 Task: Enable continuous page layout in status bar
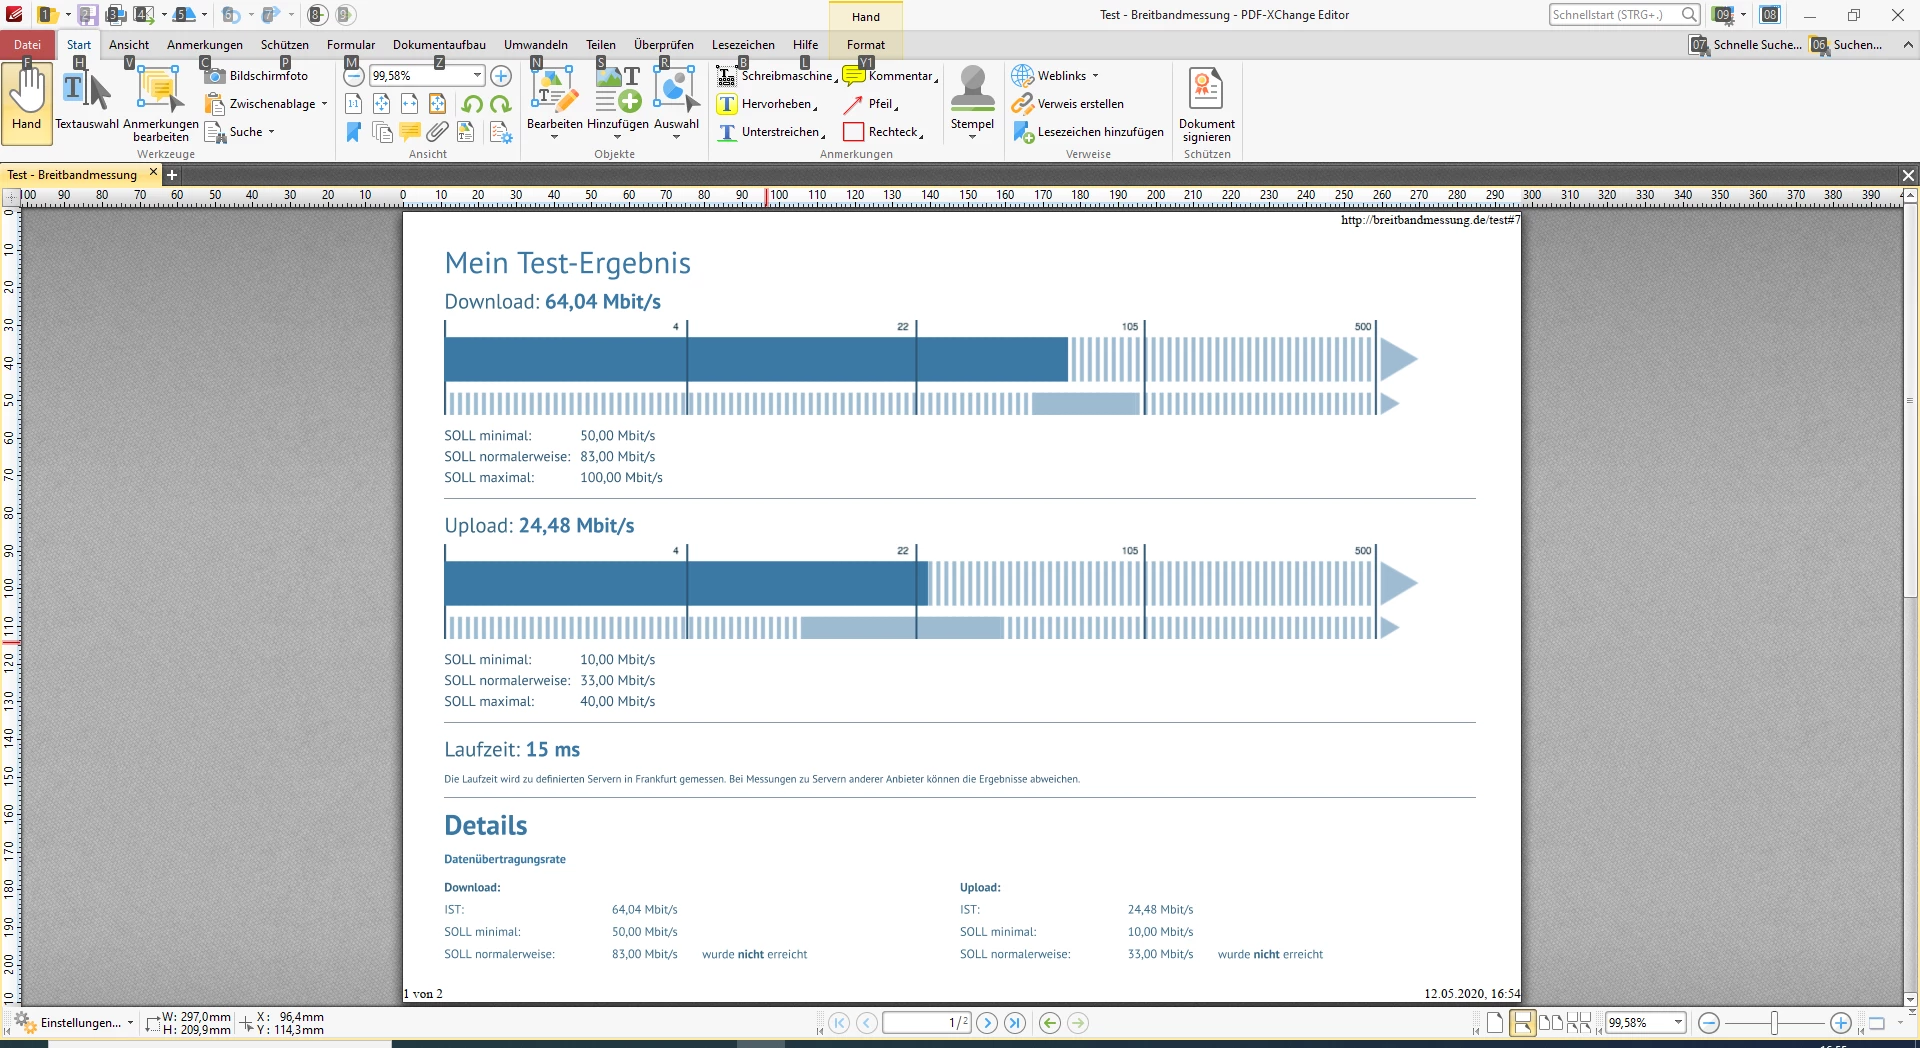(x=1523, y=1023)
